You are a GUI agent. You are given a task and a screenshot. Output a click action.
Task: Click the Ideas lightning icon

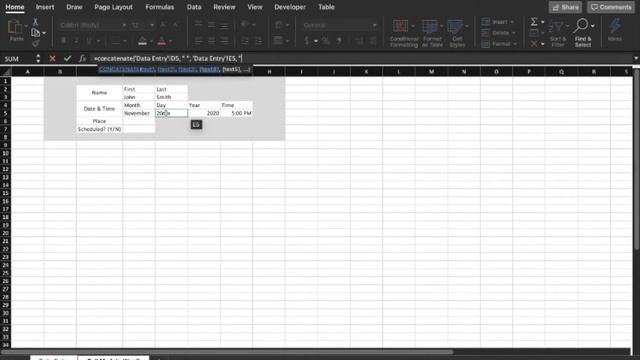[615, 30]
